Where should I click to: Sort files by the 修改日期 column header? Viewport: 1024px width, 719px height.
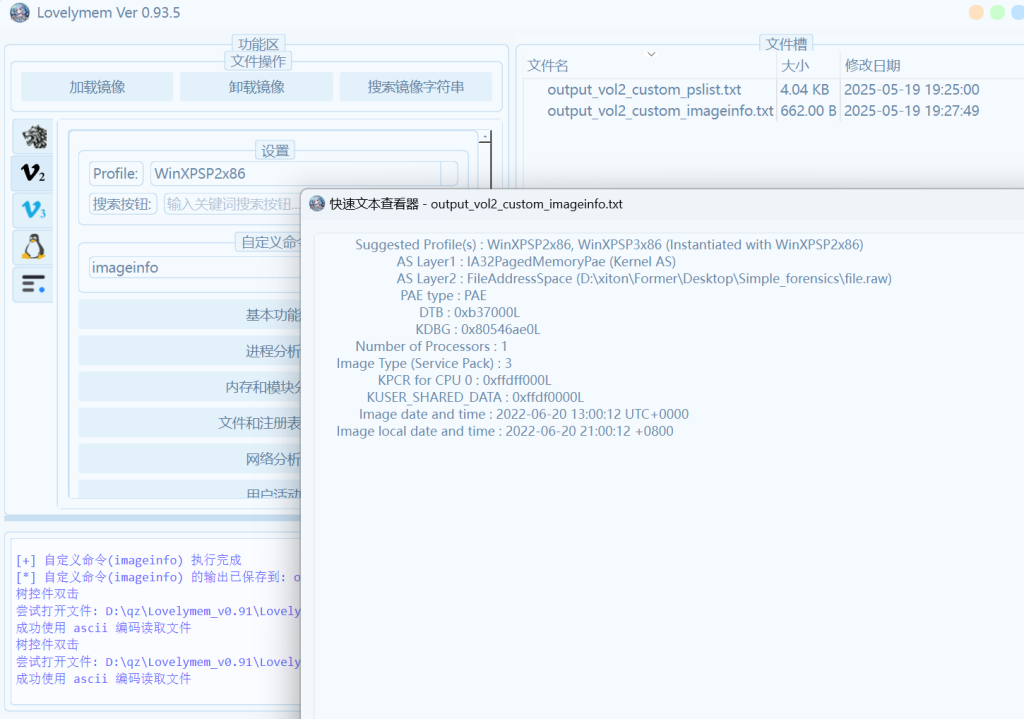click(872, 66)
